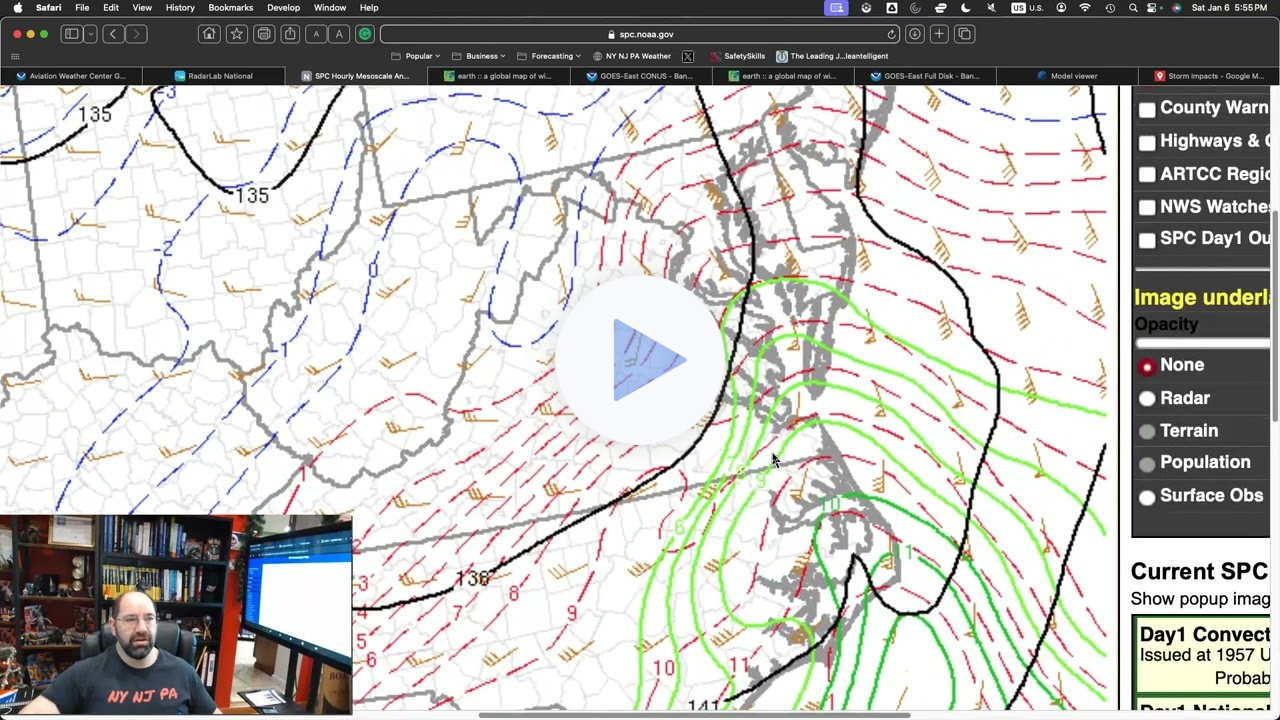This screenshot has width=1280, height=720.
Task: Toggle the County Warning areas checkbox
Action: [x=1147, y=108]
